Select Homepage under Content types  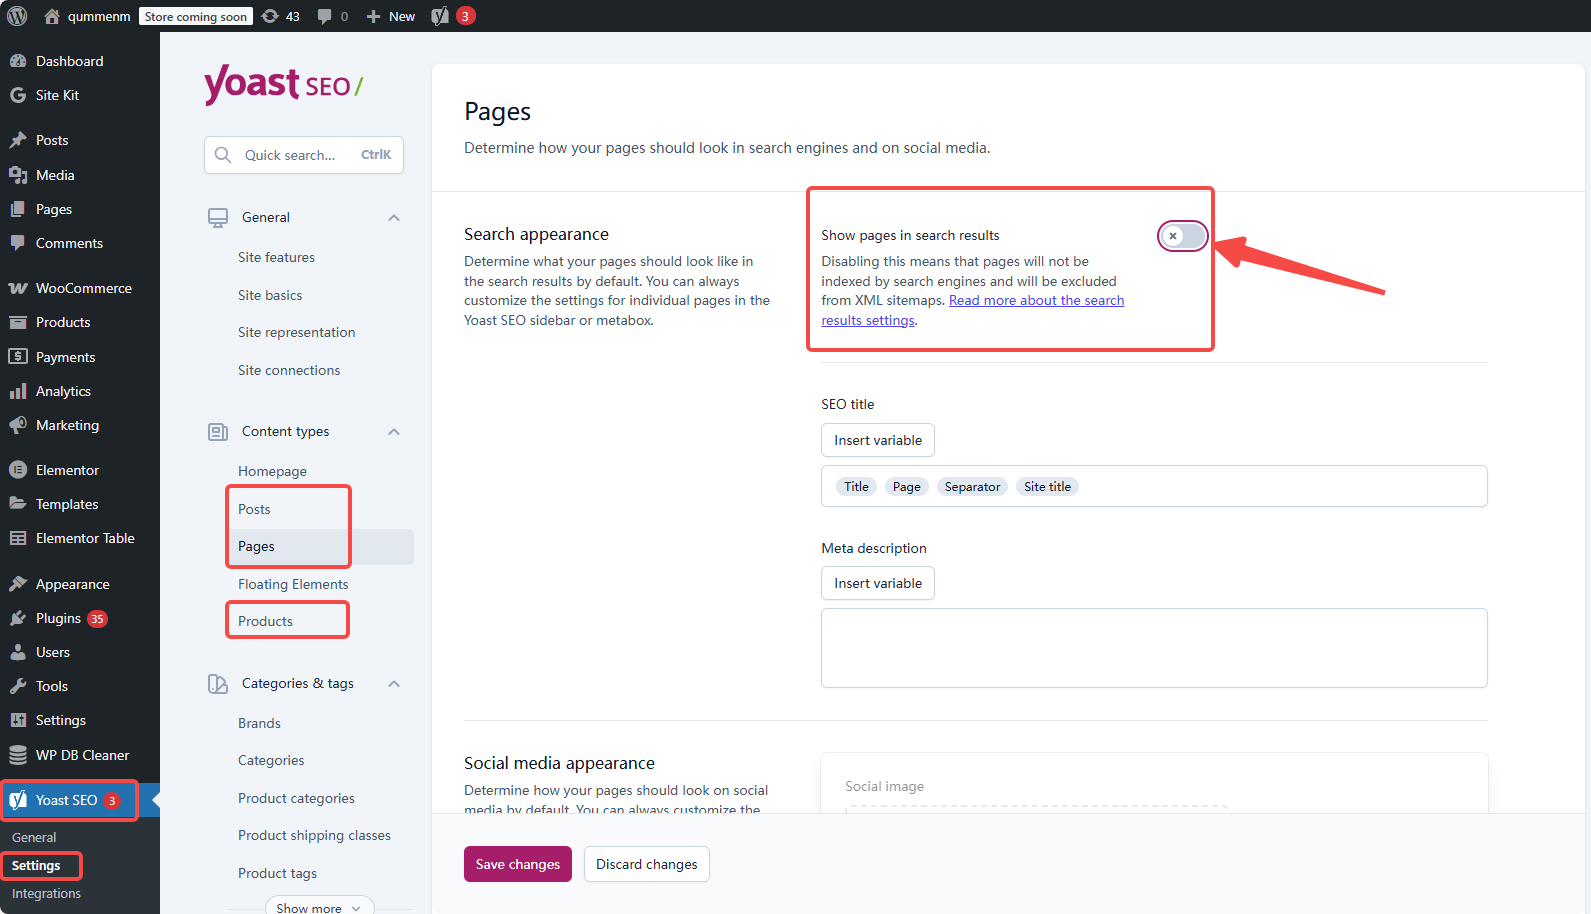click(x=272, y=471)
